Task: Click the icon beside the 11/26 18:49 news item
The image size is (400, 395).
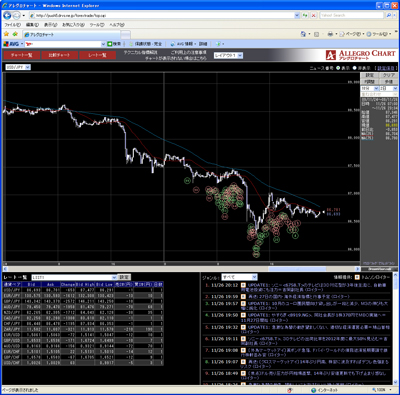Action: pyautogui.click(x=243, y=373)
